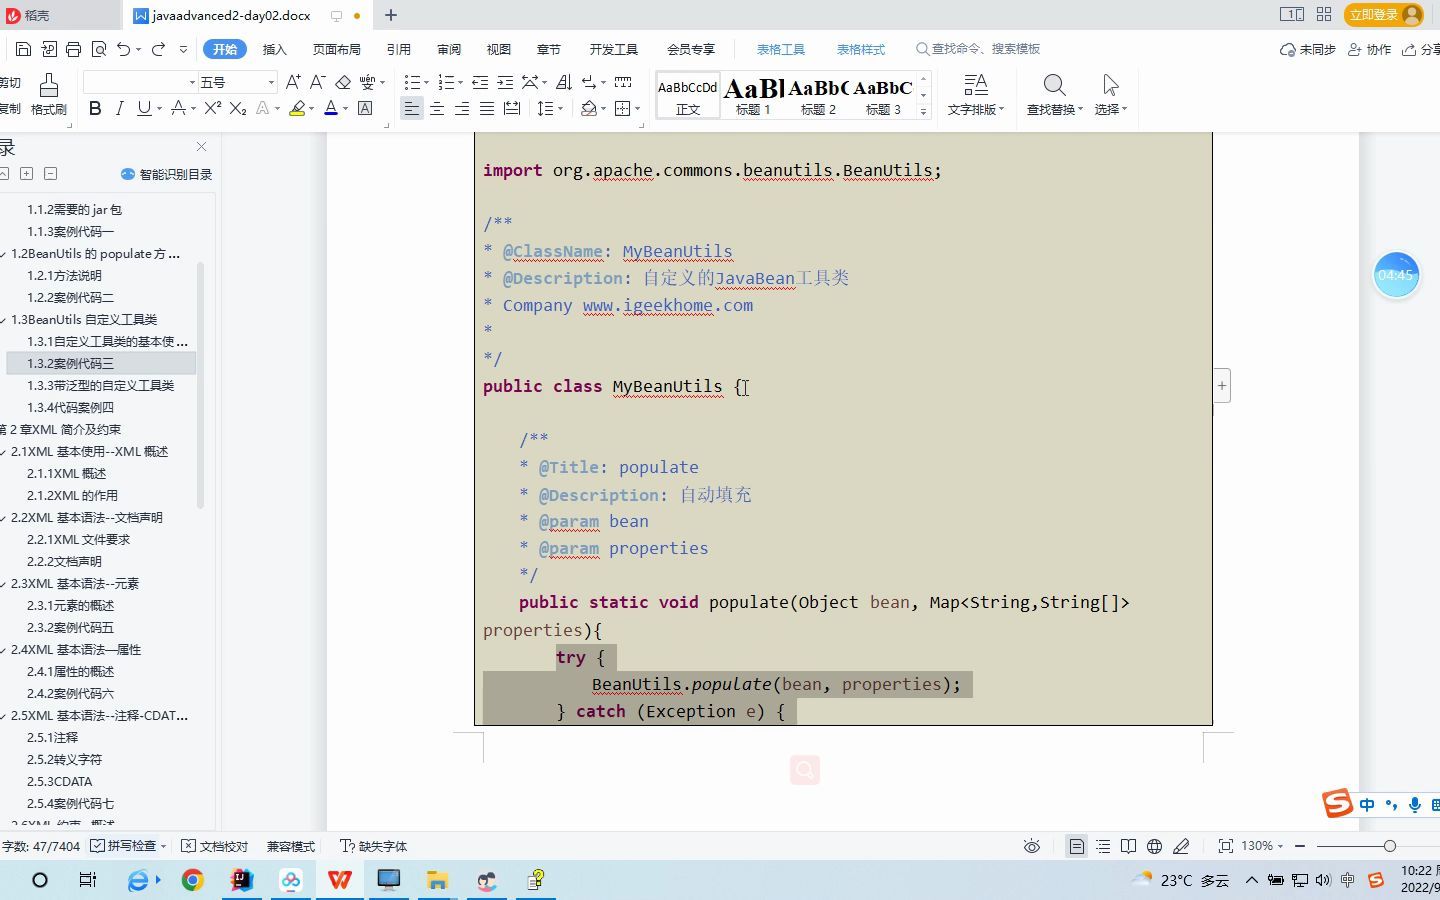The image size is (1440, 900).
Task: Redo the last action
Action: click(x=158, y=49)
